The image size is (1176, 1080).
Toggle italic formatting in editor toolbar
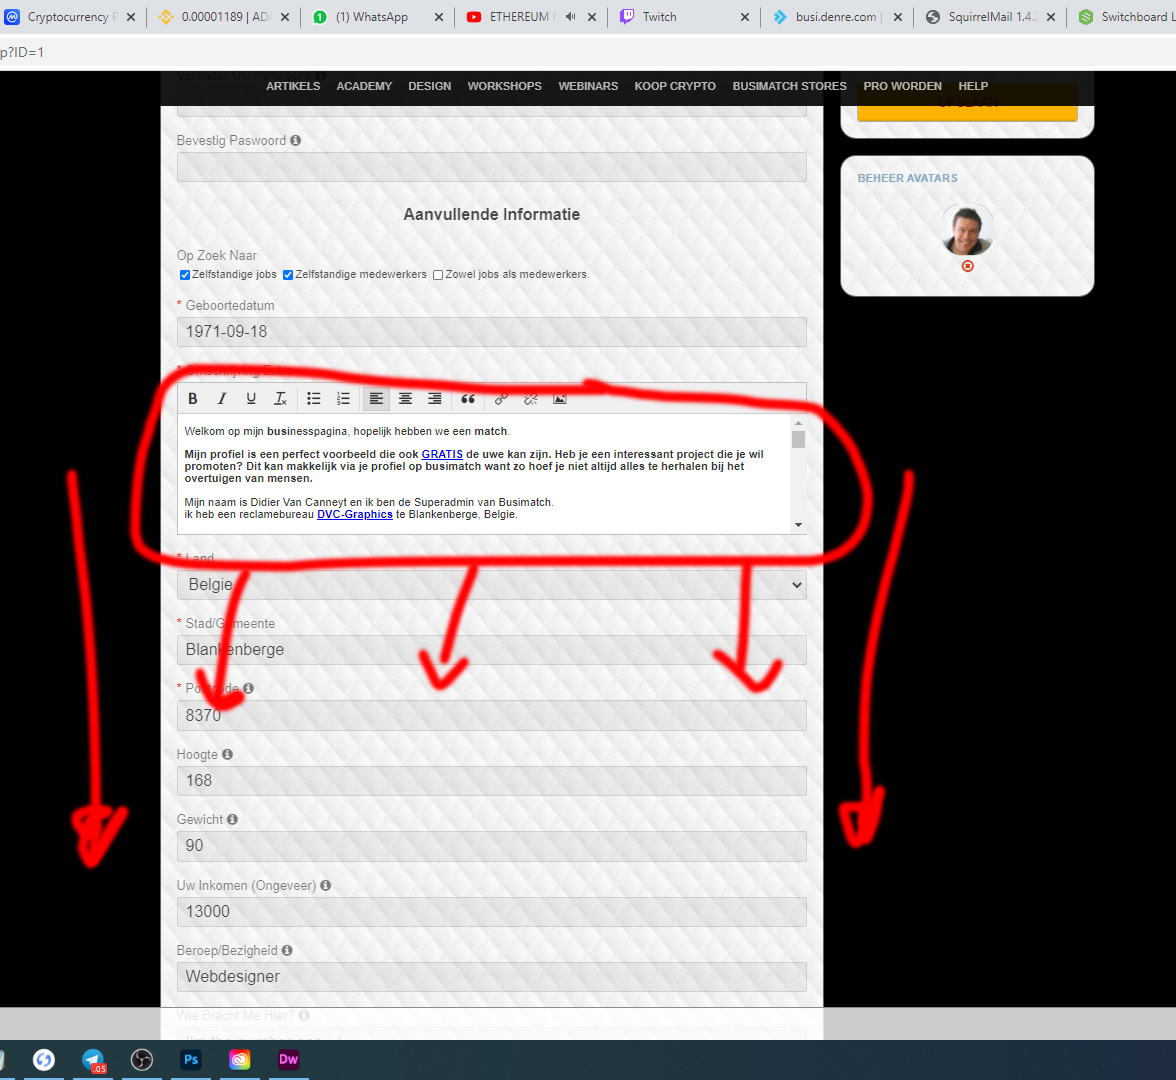tap(222, 398)
